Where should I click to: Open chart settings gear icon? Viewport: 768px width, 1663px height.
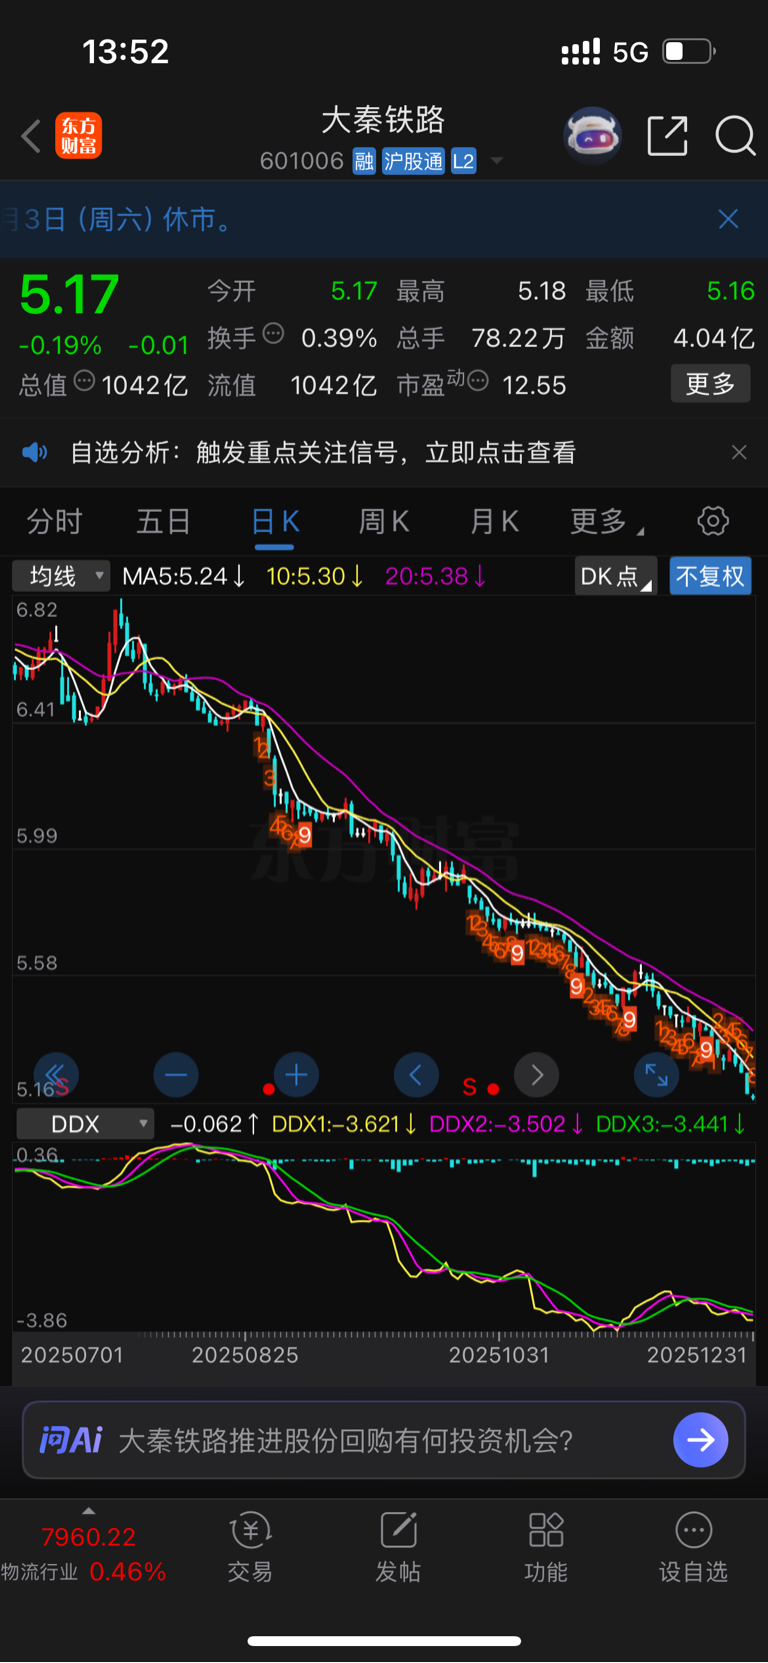(713, 521)
